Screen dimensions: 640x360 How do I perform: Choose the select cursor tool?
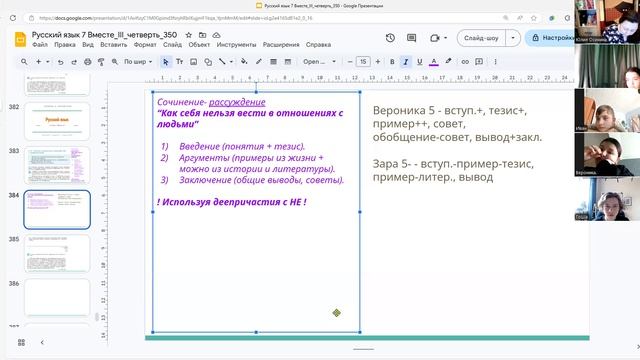point(165,62)
